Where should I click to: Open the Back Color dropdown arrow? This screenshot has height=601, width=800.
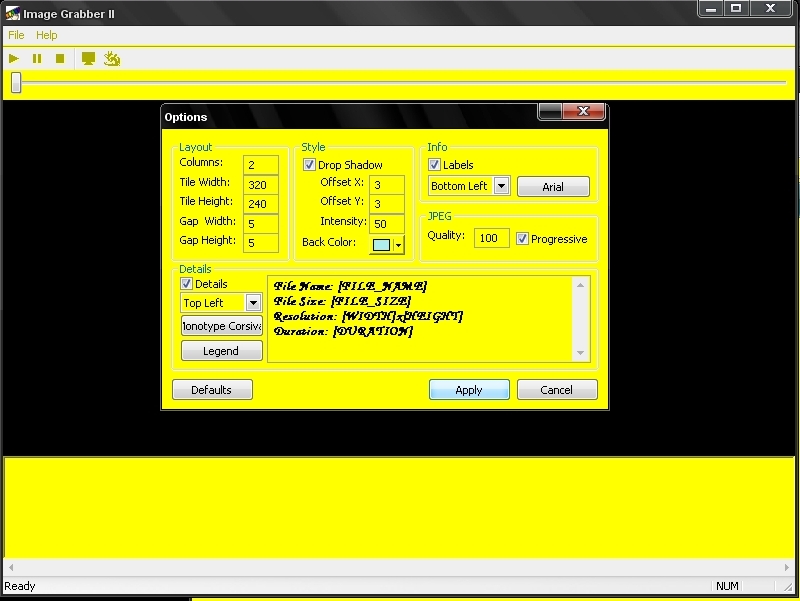(399, 245)
